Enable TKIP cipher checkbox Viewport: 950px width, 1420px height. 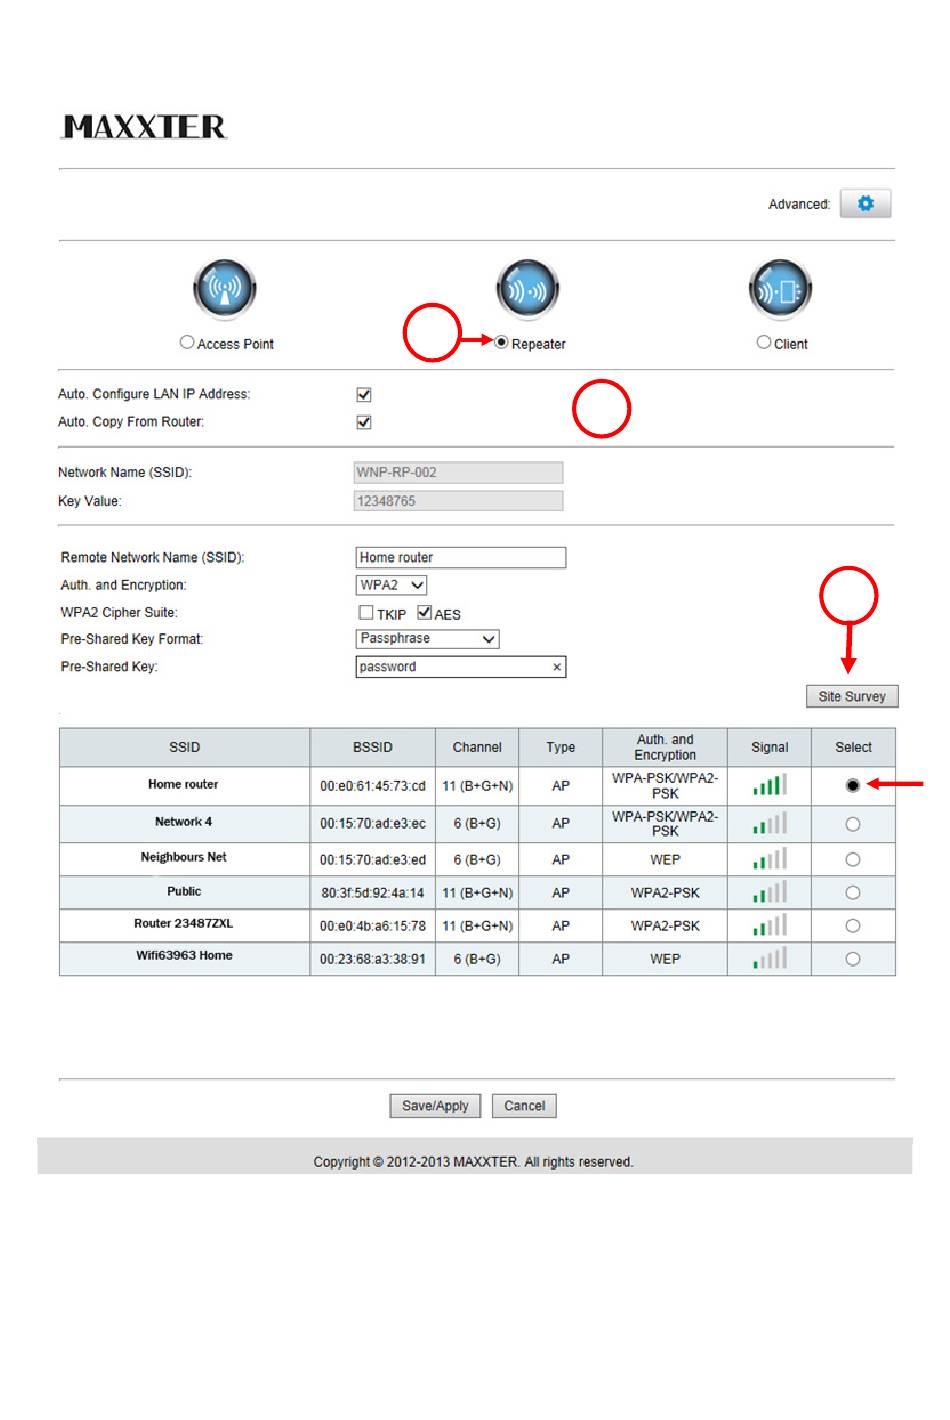coord(366,612)
